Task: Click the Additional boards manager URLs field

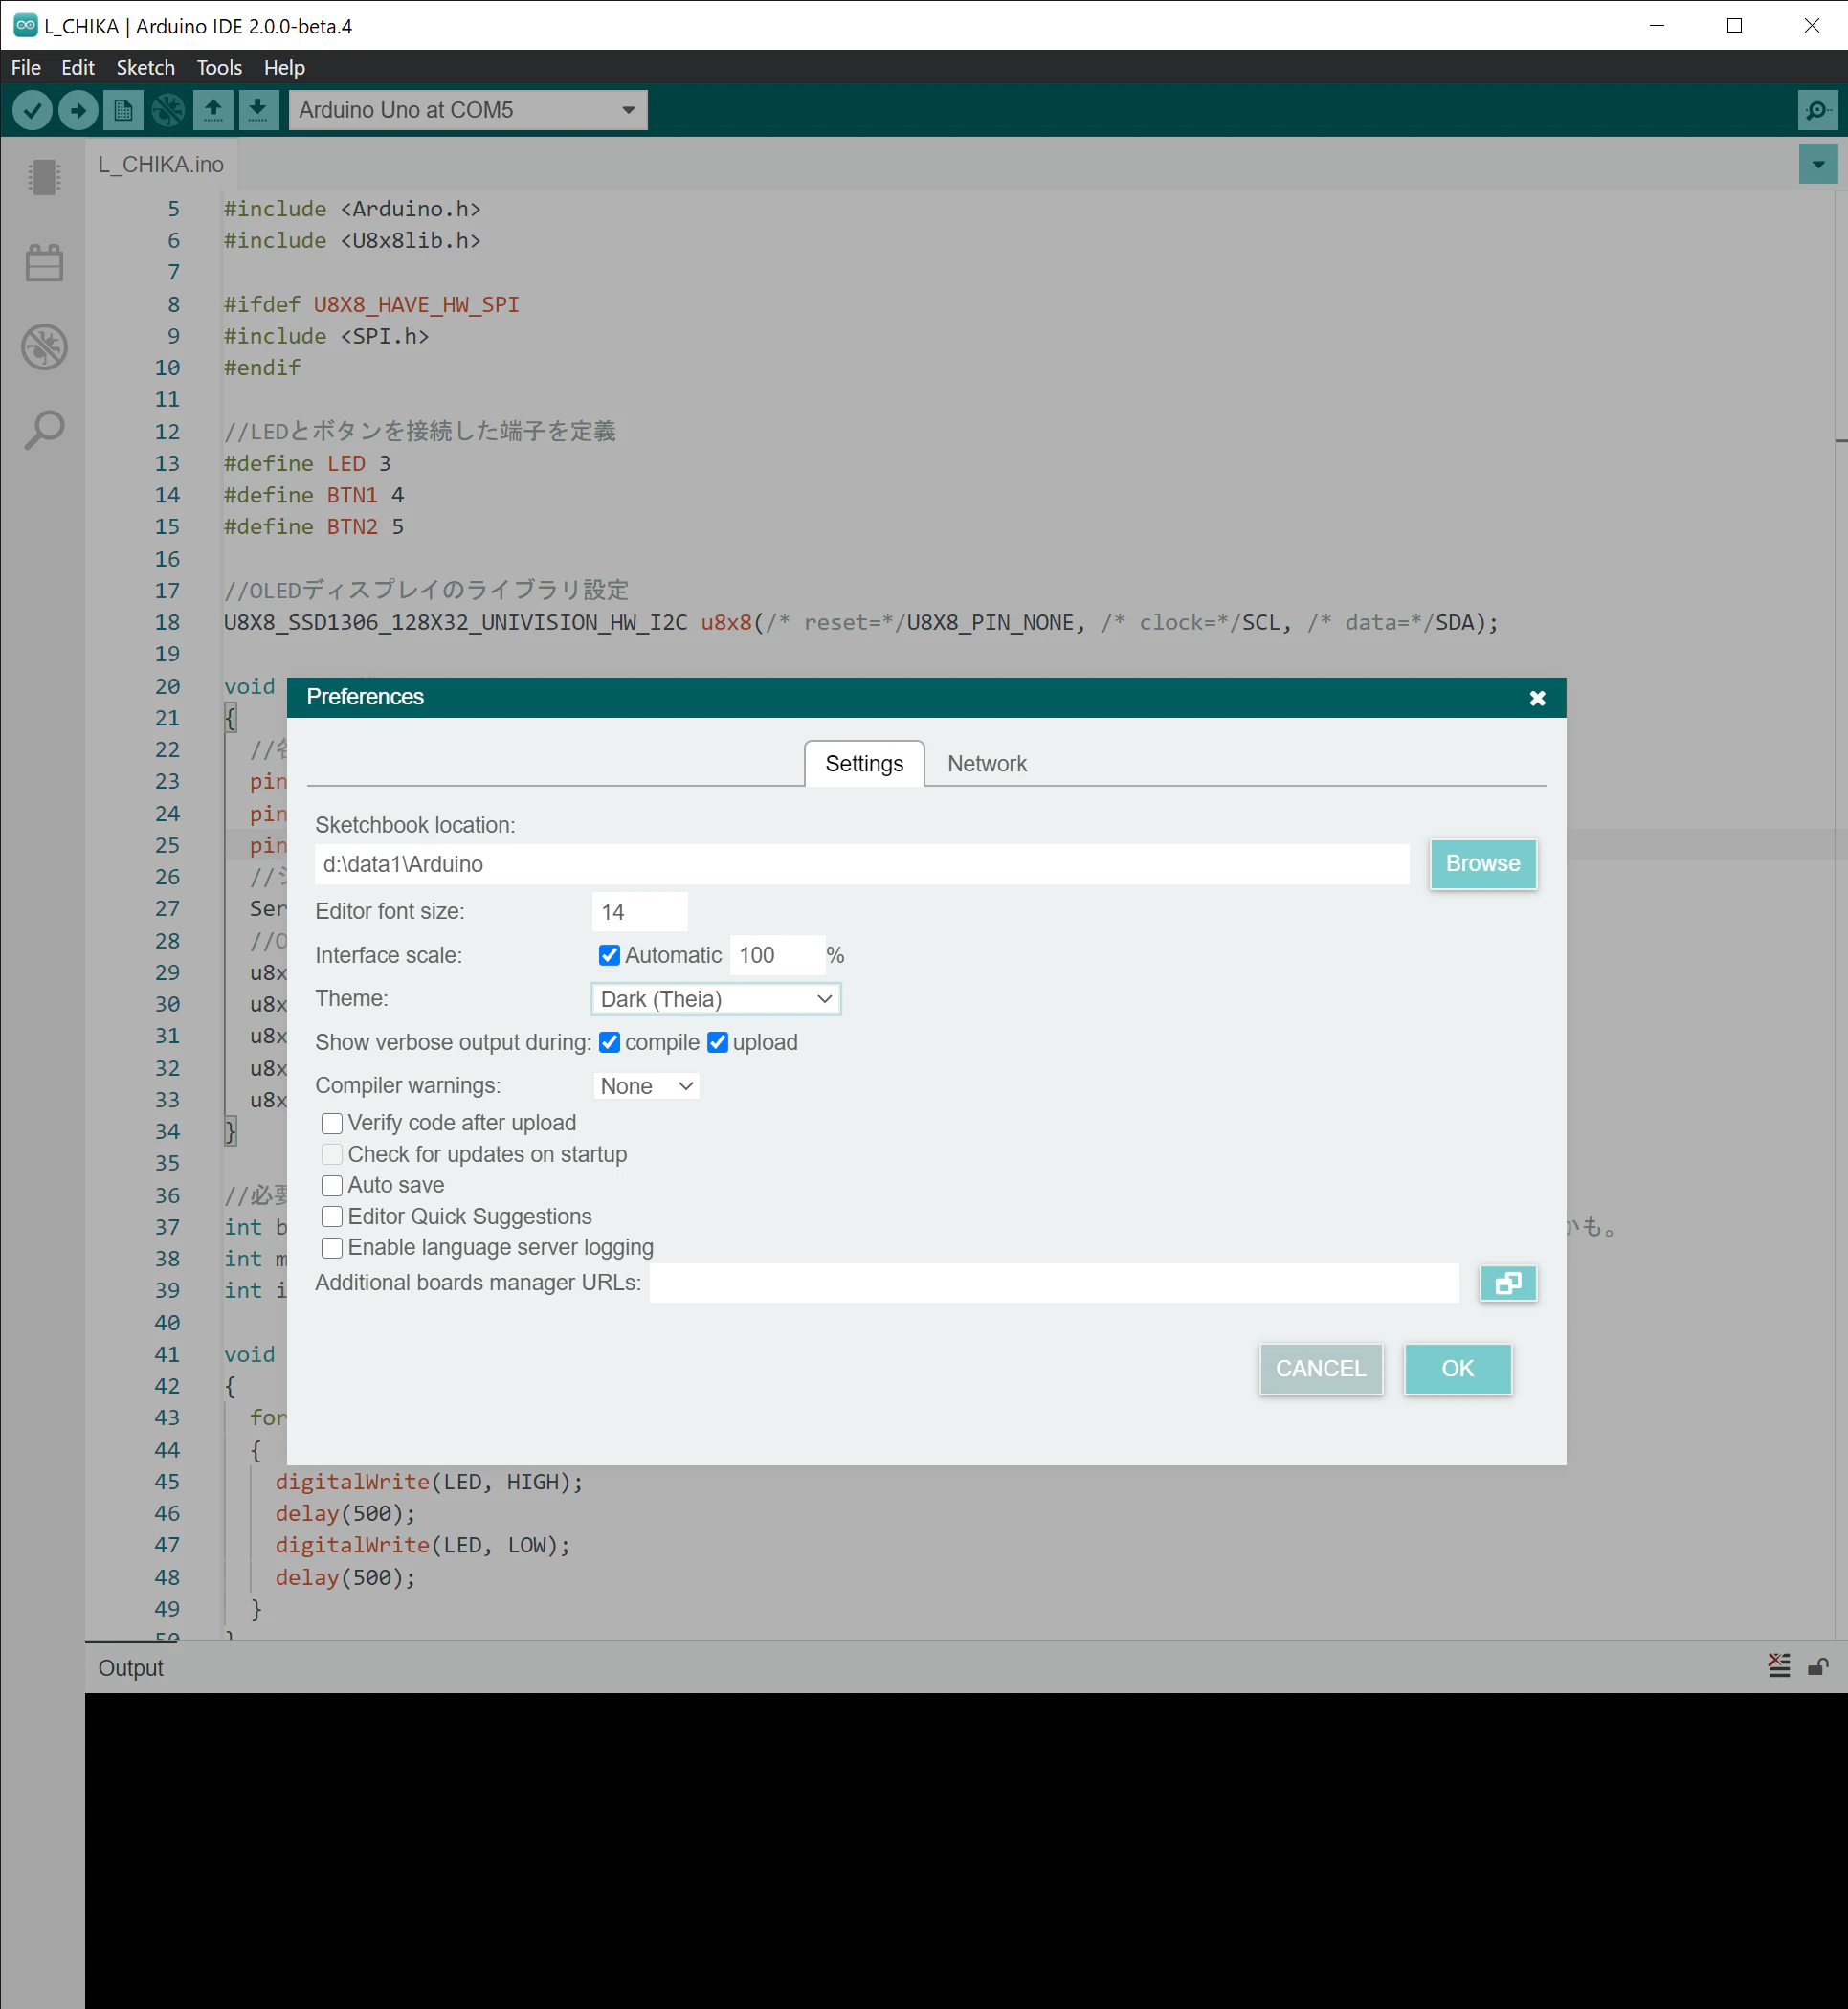Action: coord(1054,1283)
